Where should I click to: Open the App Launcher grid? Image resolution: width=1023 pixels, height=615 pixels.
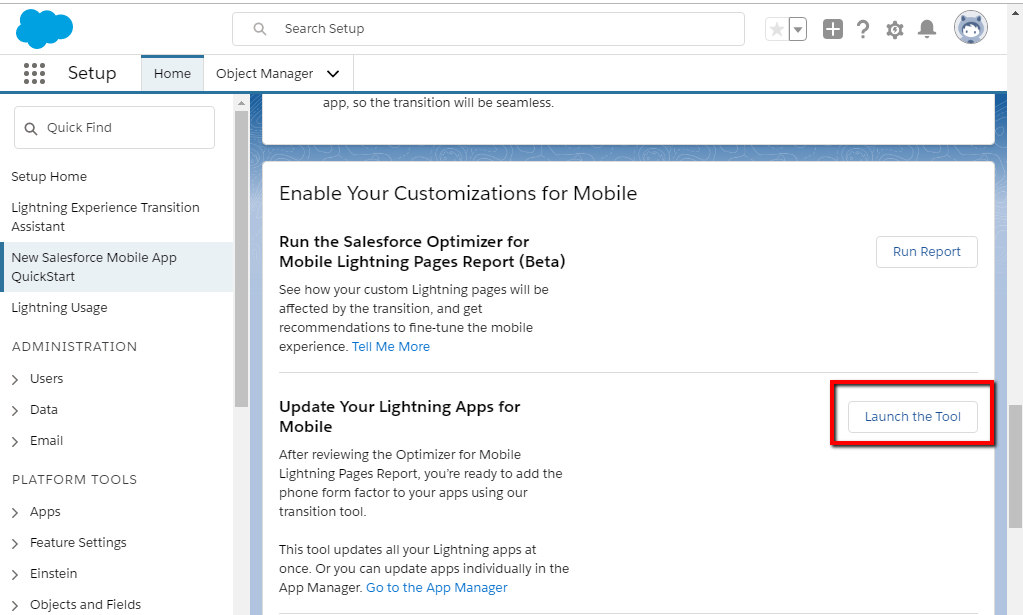34,73
